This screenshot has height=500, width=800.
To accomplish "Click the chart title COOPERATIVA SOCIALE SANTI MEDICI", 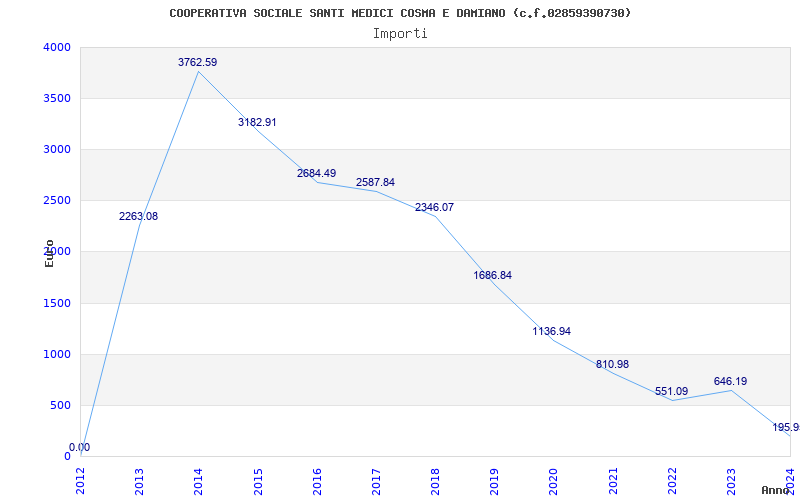I will click(400, 13).
